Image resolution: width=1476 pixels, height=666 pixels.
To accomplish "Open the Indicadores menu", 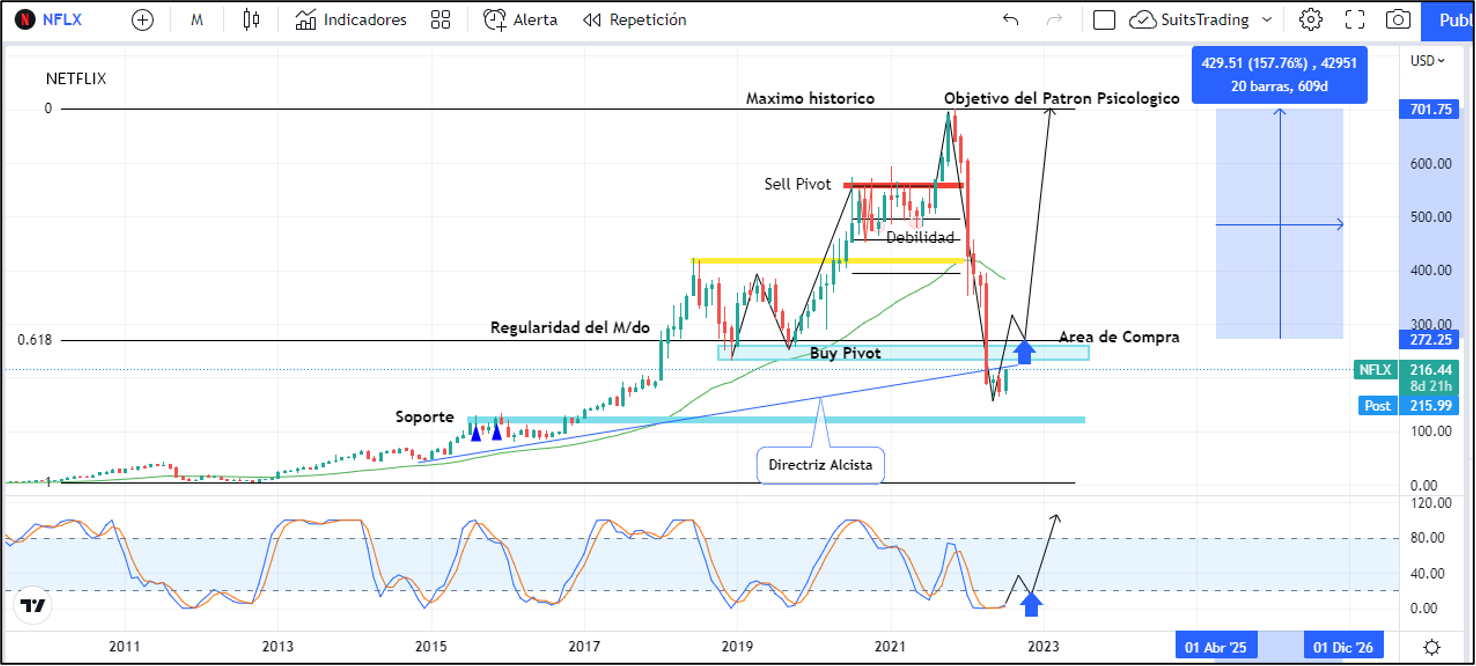I will pyautogui.click(x=351, y=20).
